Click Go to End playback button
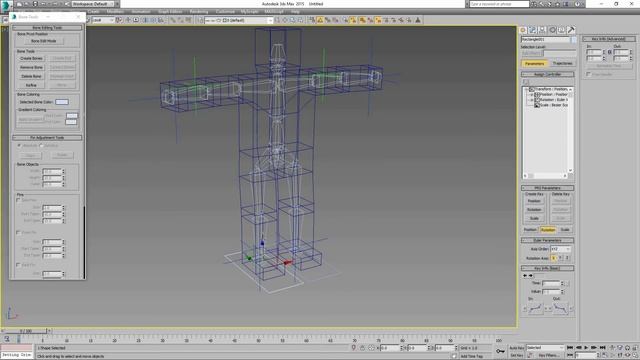The image size is (640, 360). [x=602, y=347]
